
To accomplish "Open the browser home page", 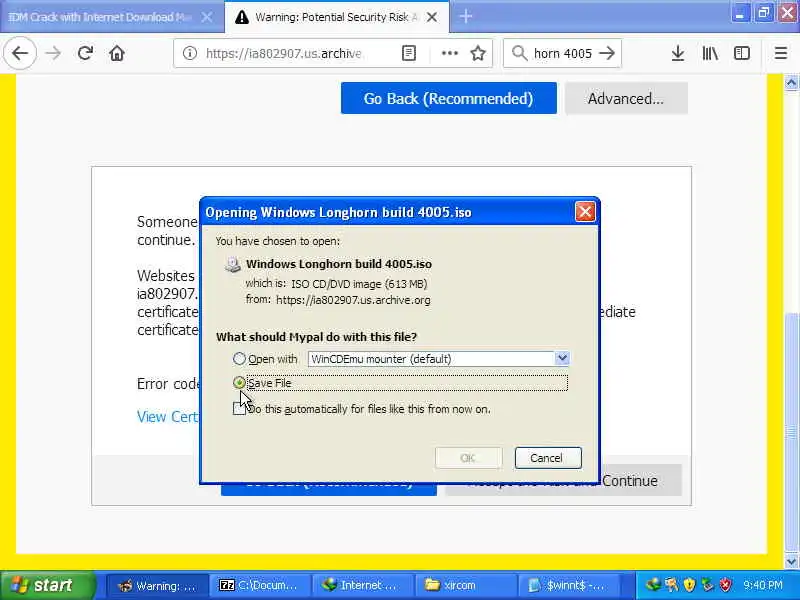I will tap(117, 53).
